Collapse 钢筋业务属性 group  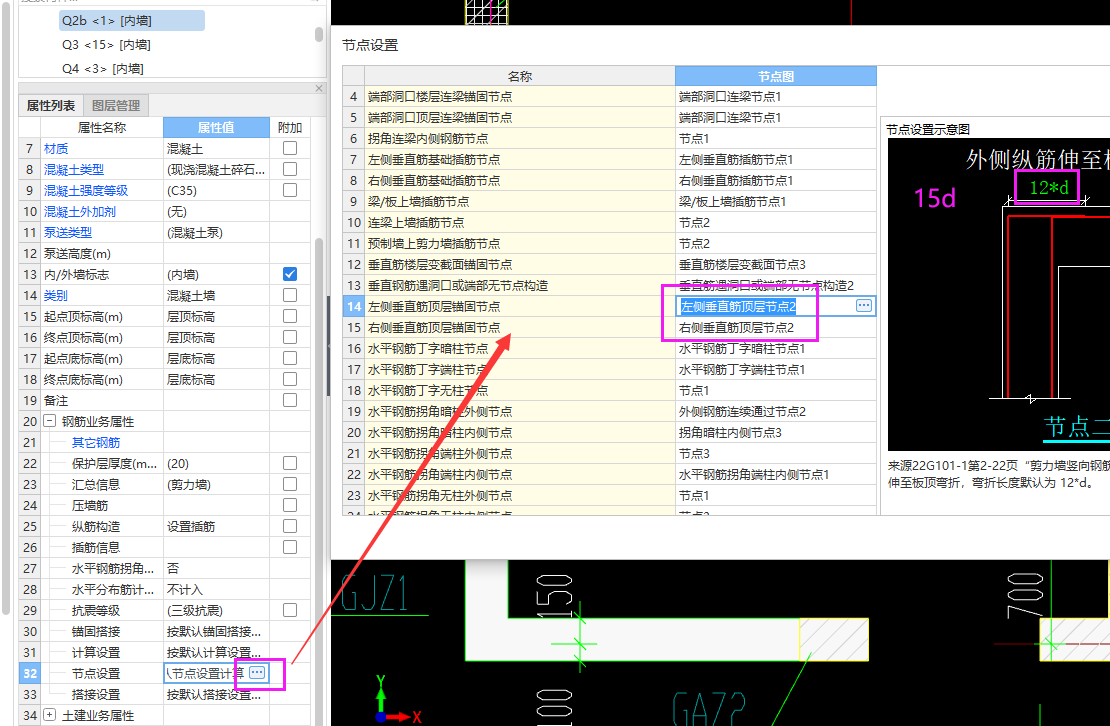[x=50, y=421]
